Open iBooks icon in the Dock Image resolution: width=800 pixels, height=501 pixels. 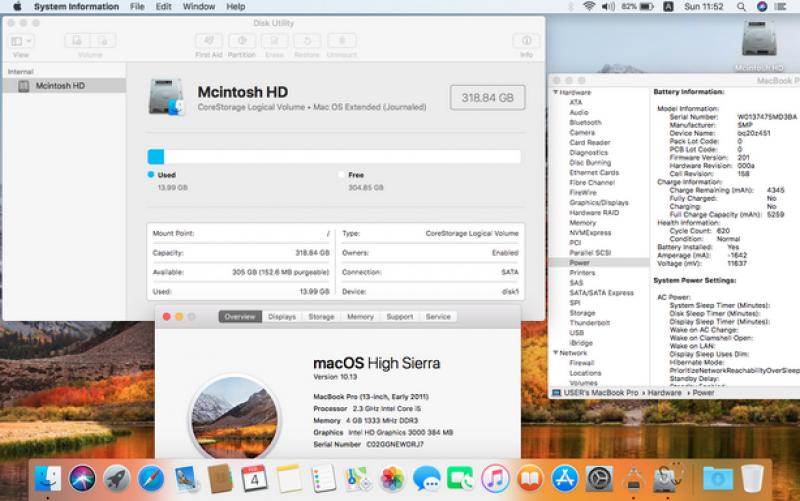(530, 479)
